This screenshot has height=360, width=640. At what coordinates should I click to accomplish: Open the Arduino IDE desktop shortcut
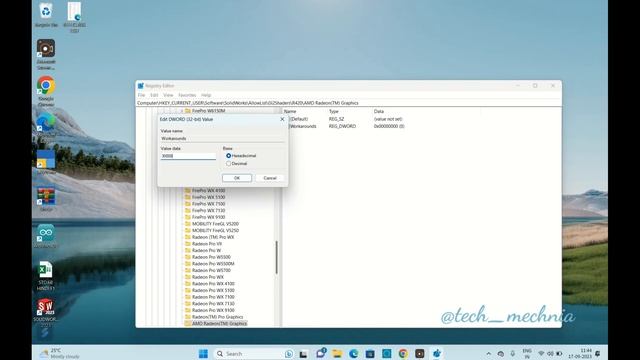46,236
